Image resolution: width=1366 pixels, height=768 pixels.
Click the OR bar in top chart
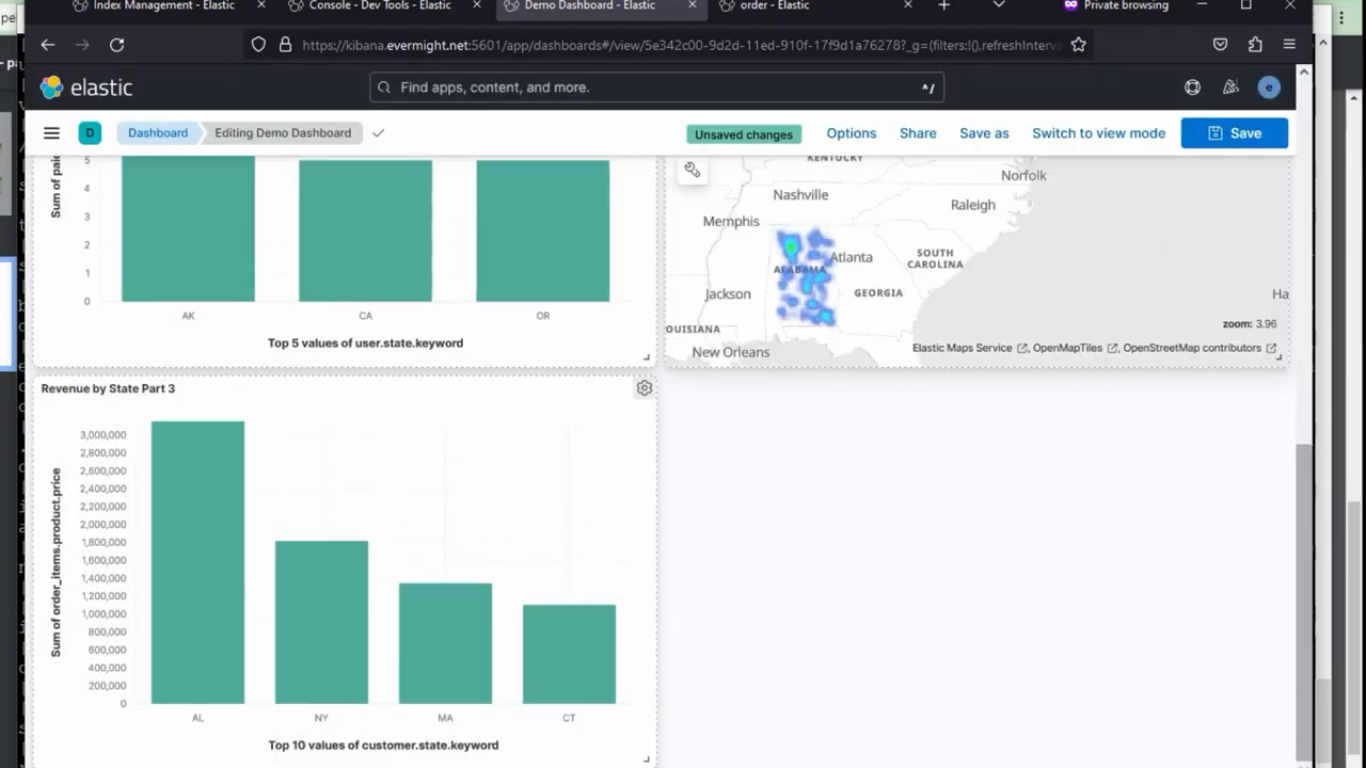[x=543, y=230]
